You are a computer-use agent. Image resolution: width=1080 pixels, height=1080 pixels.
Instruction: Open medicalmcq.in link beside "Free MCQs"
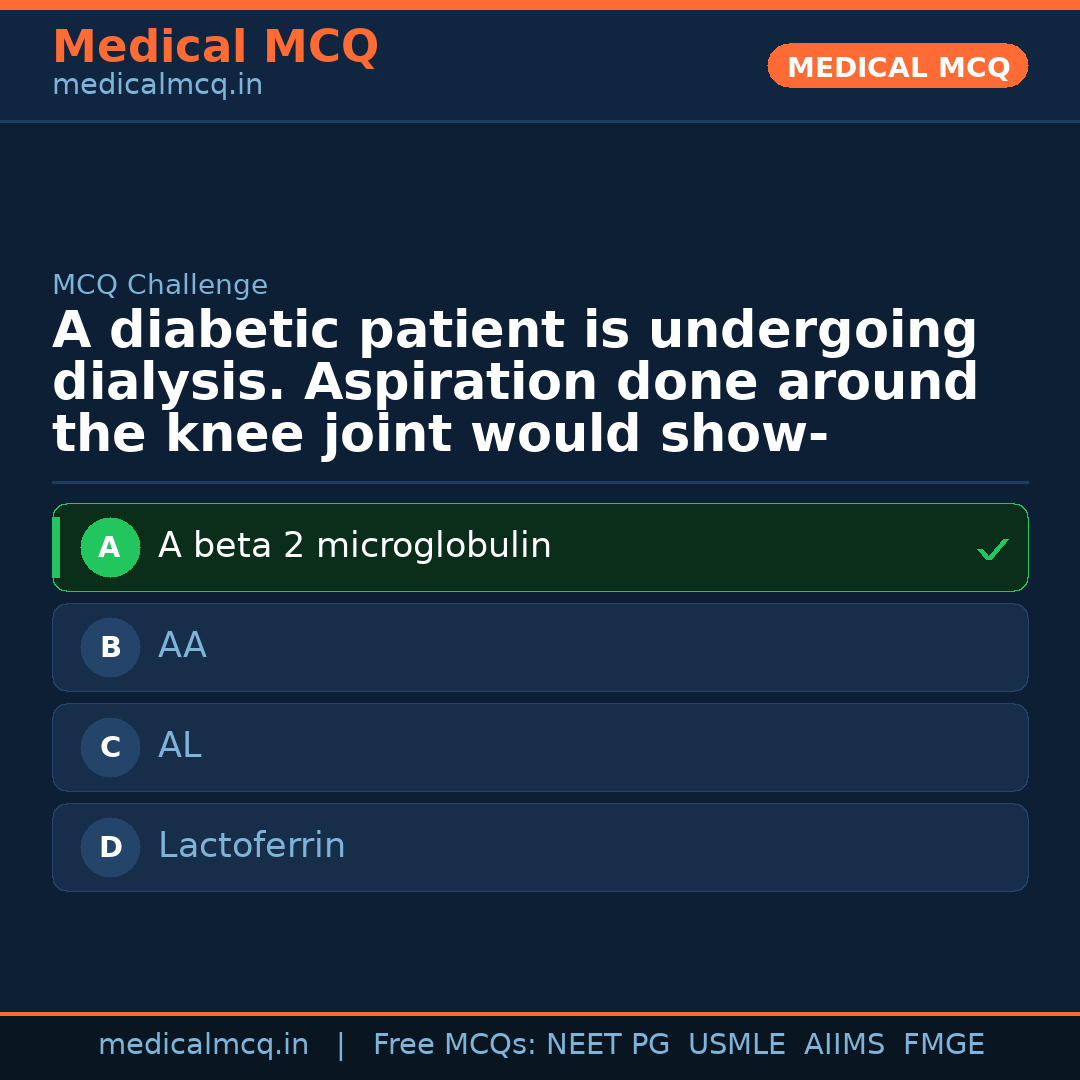203,1045
